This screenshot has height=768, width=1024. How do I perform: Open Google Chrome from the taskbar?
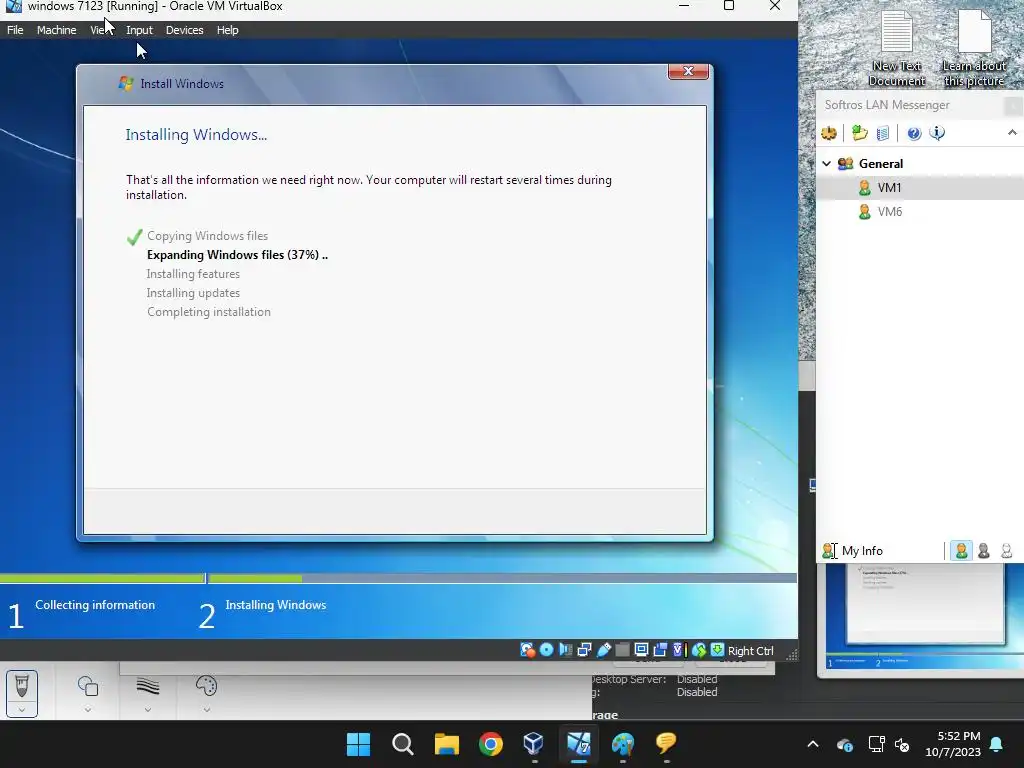(x=490, y=744)
